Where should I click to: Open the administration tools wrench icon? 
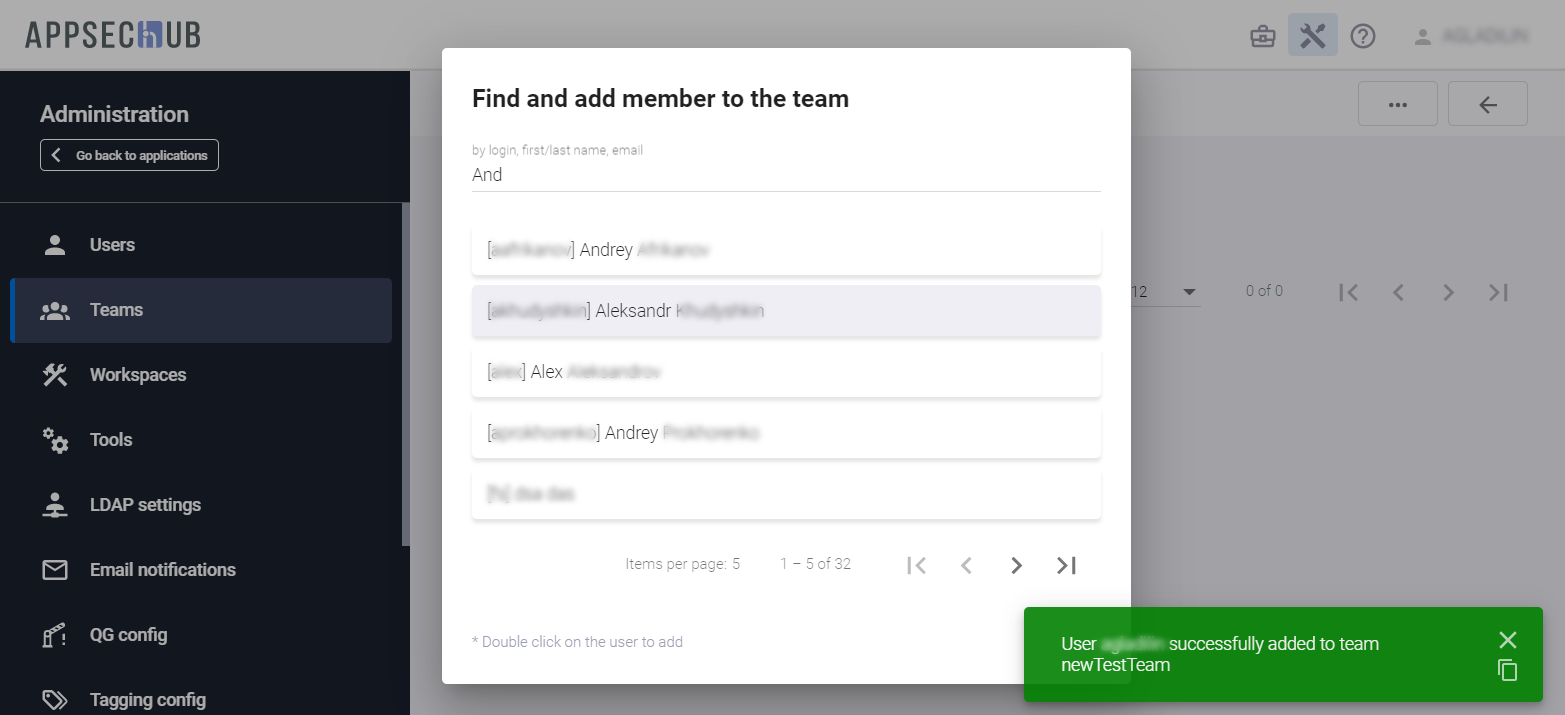click(1312, 36)
